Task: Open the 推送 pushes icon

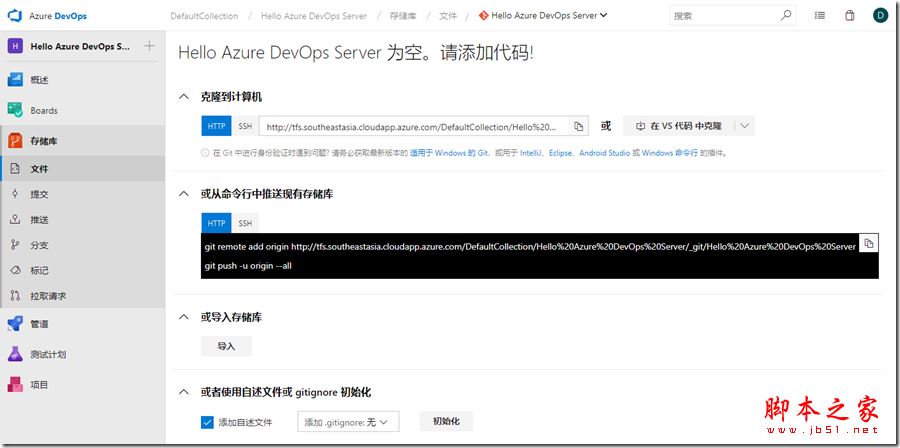Action: pyautogui.click(x=15, y=220)
